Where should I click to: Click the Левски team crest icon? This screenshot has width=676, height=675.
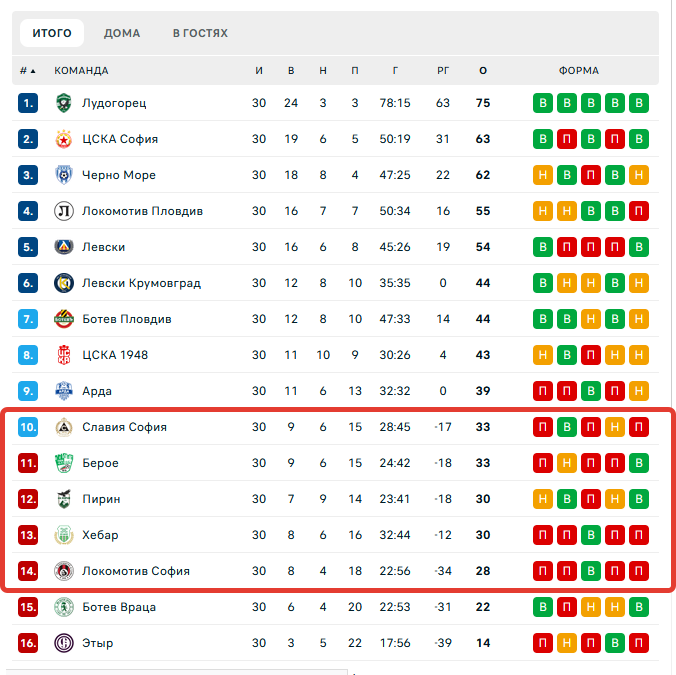(63, 247)
